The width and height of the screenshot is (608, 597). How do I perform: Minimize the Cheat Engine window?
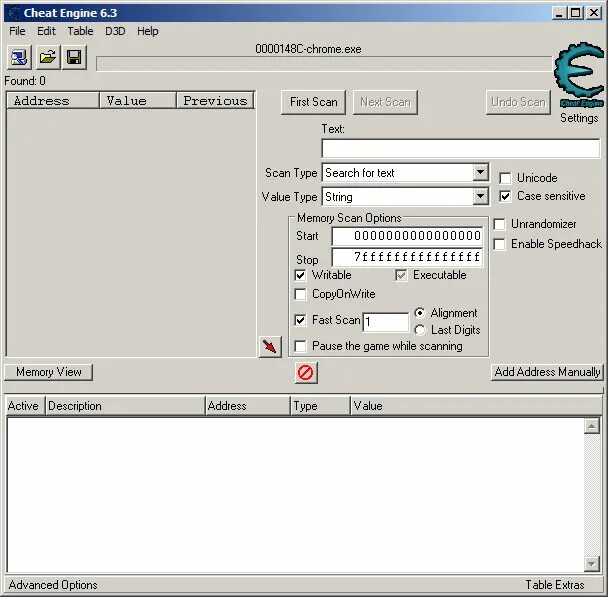pos(559,13)
